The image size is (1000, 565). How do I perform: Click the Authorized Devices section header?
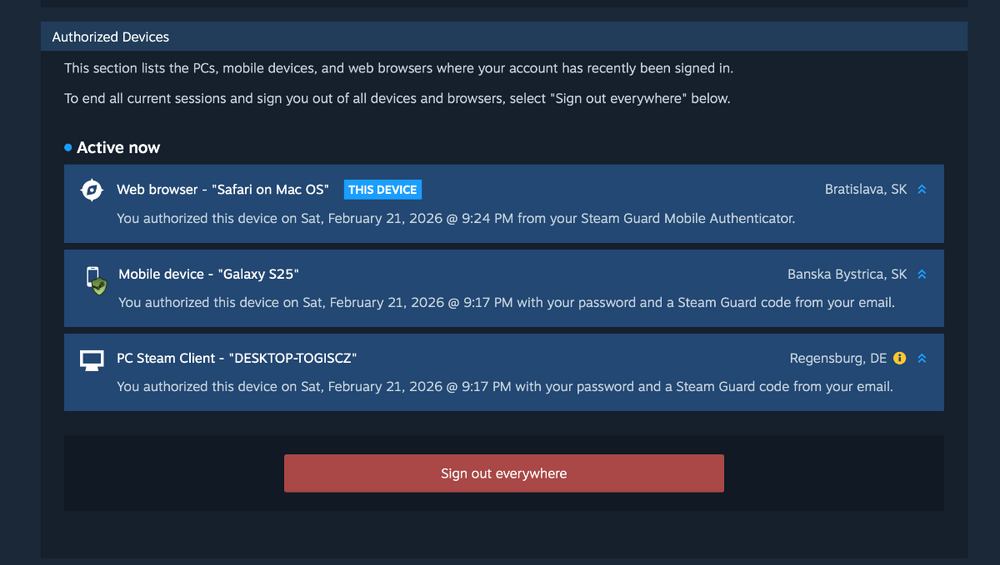pyautogui.click(x=111, y=37)
